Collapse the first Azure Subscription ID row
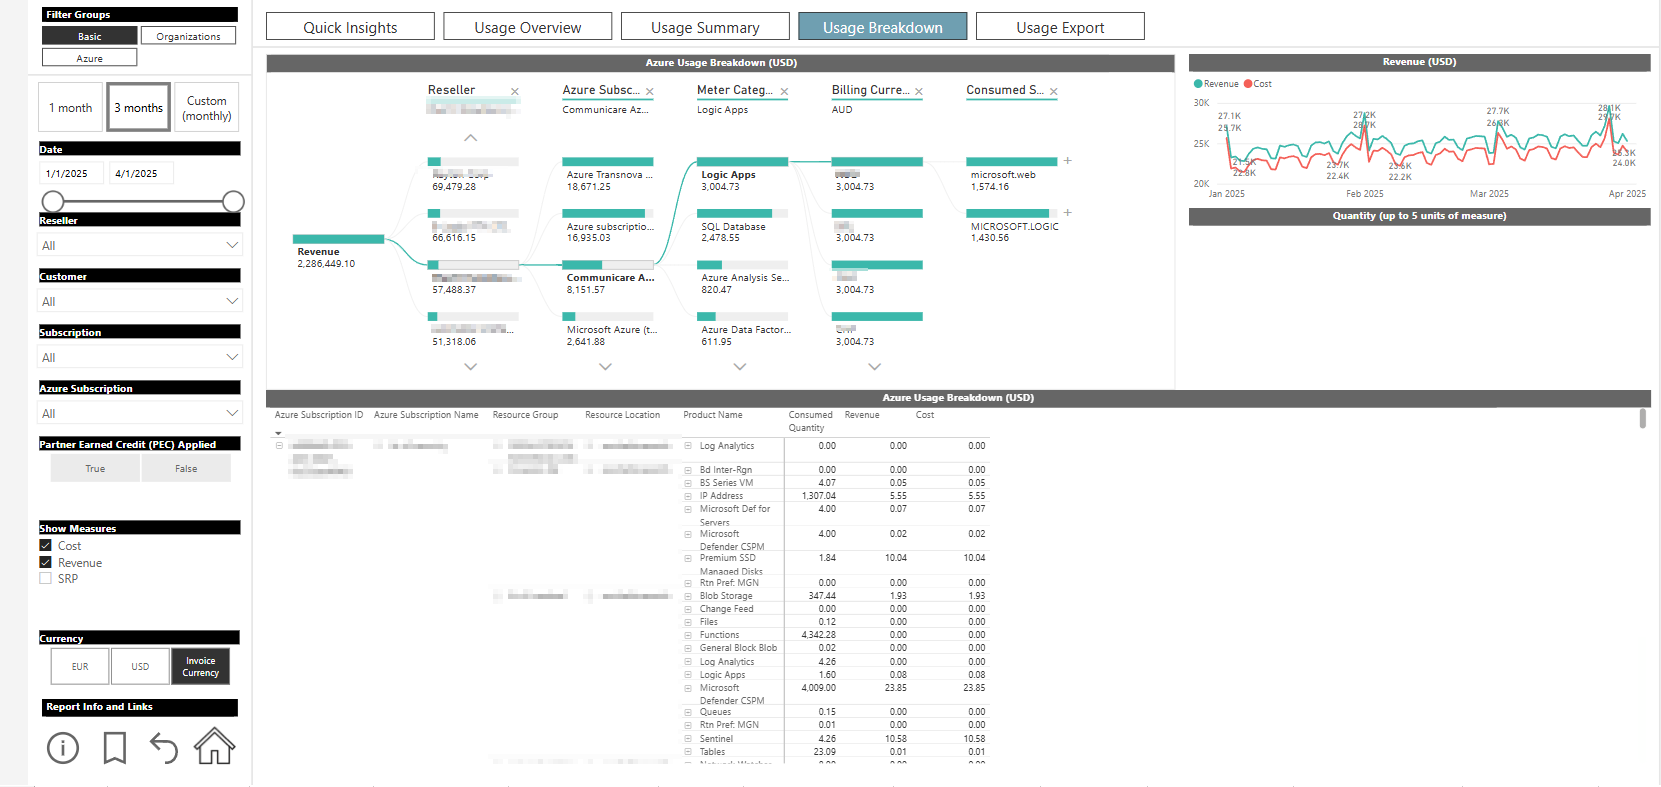The width and height of the screenshot is (1661, 787). point(280,446)
